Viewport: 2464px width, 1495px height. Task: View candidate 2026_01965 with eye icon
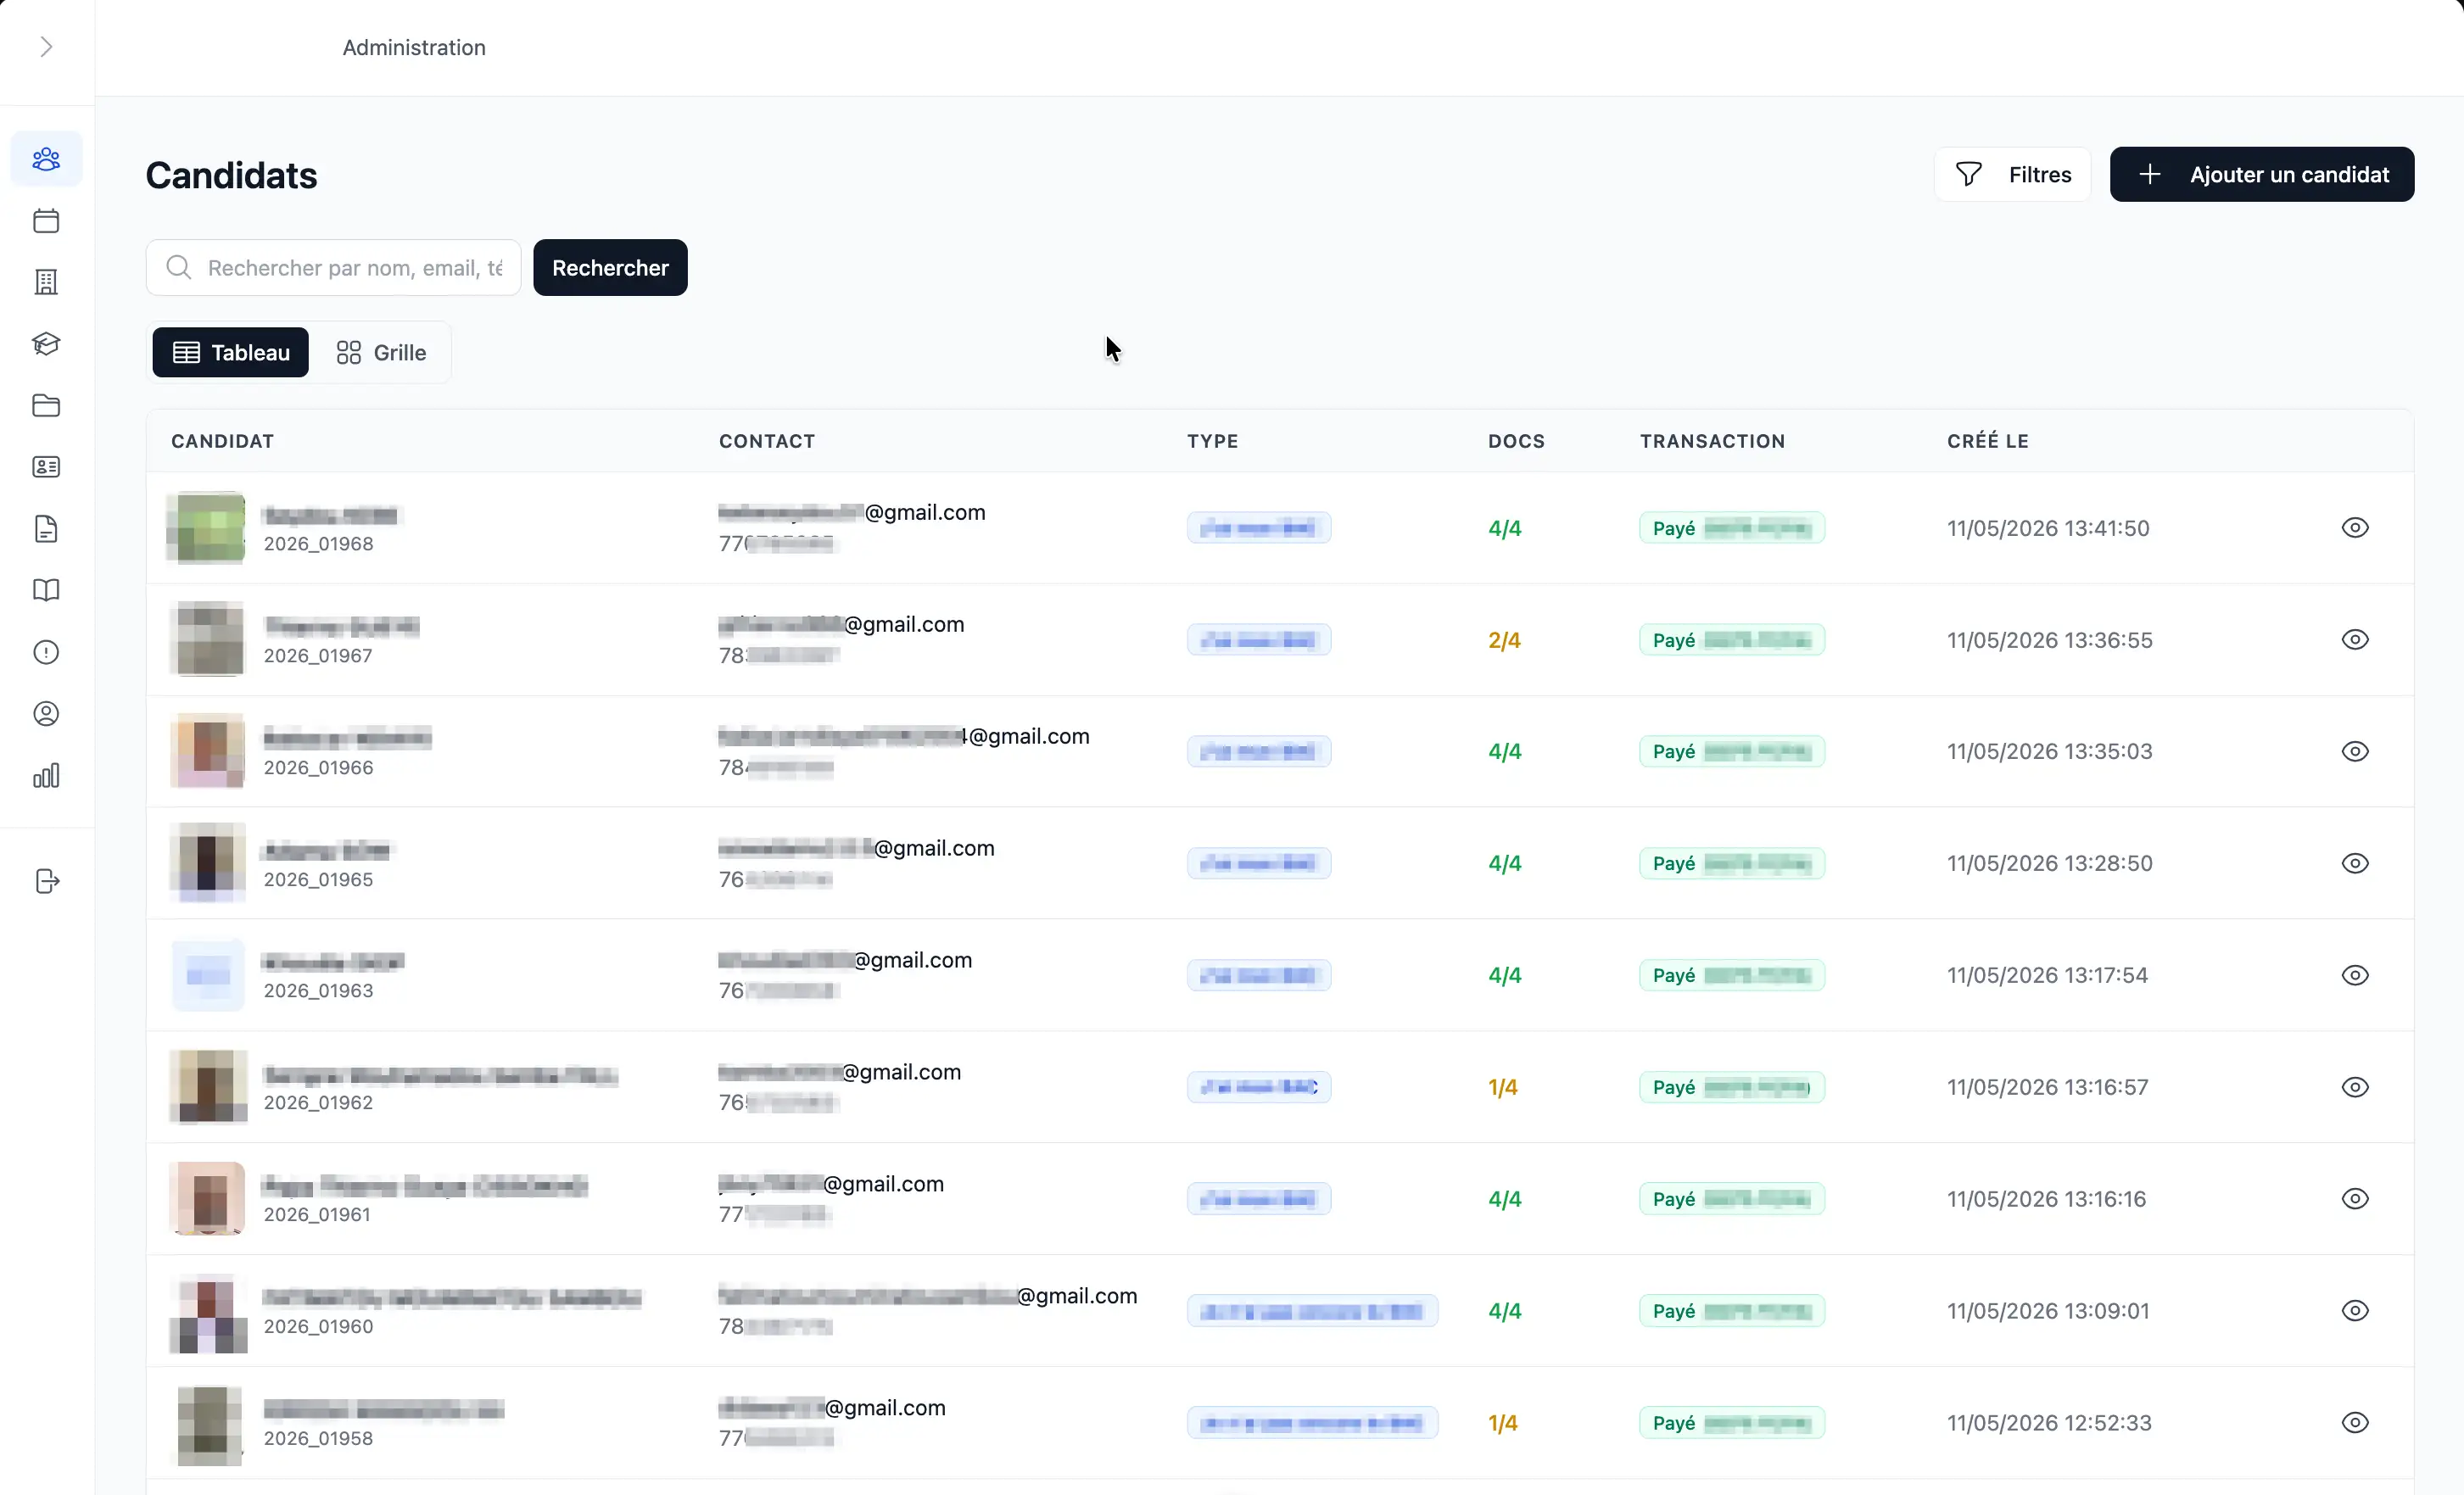point(2355,864)
